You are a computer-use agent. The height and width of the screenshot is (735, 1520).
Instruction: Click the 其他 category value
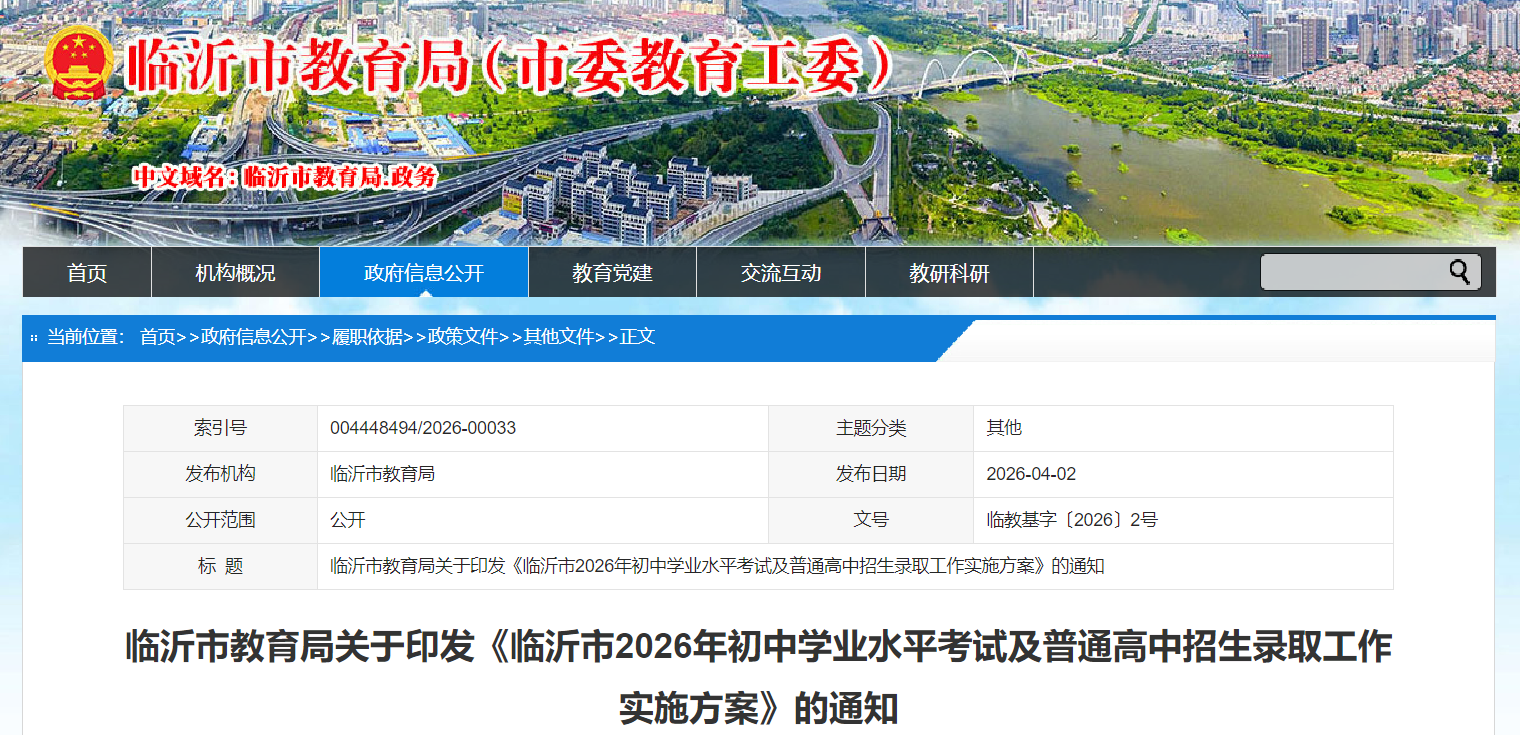(1004, 428)
